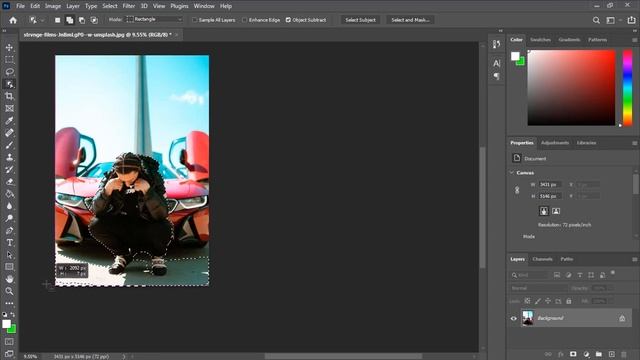Choose New Selection mode button

point(58,20)
